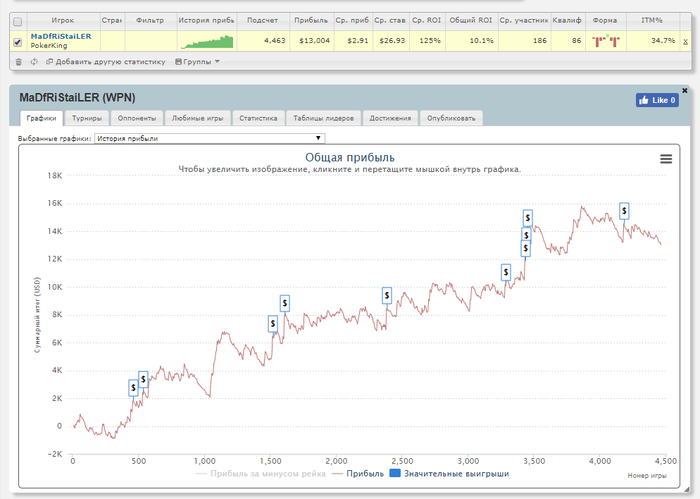This screenshot has height=499, width=700.
Task: Toggle the header select-all checkbox
Action: pyautogui.click(x=18, y=21)
